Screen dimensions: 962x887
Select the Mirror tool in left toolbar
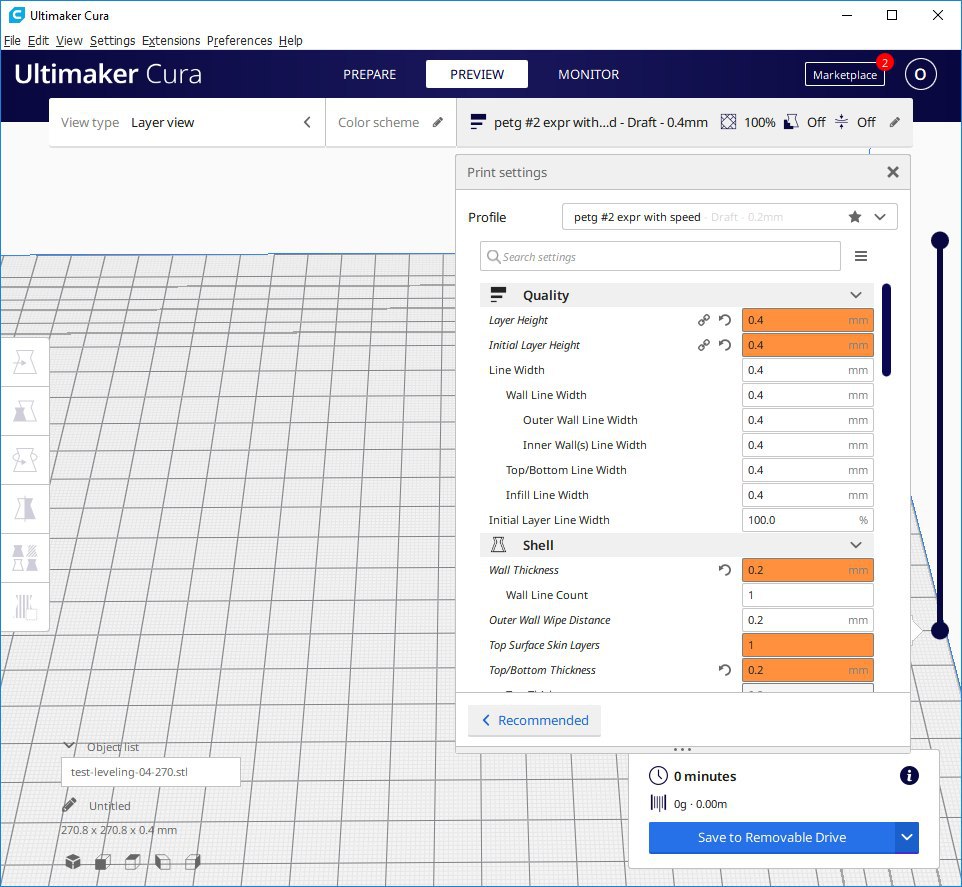coord(25,509)
